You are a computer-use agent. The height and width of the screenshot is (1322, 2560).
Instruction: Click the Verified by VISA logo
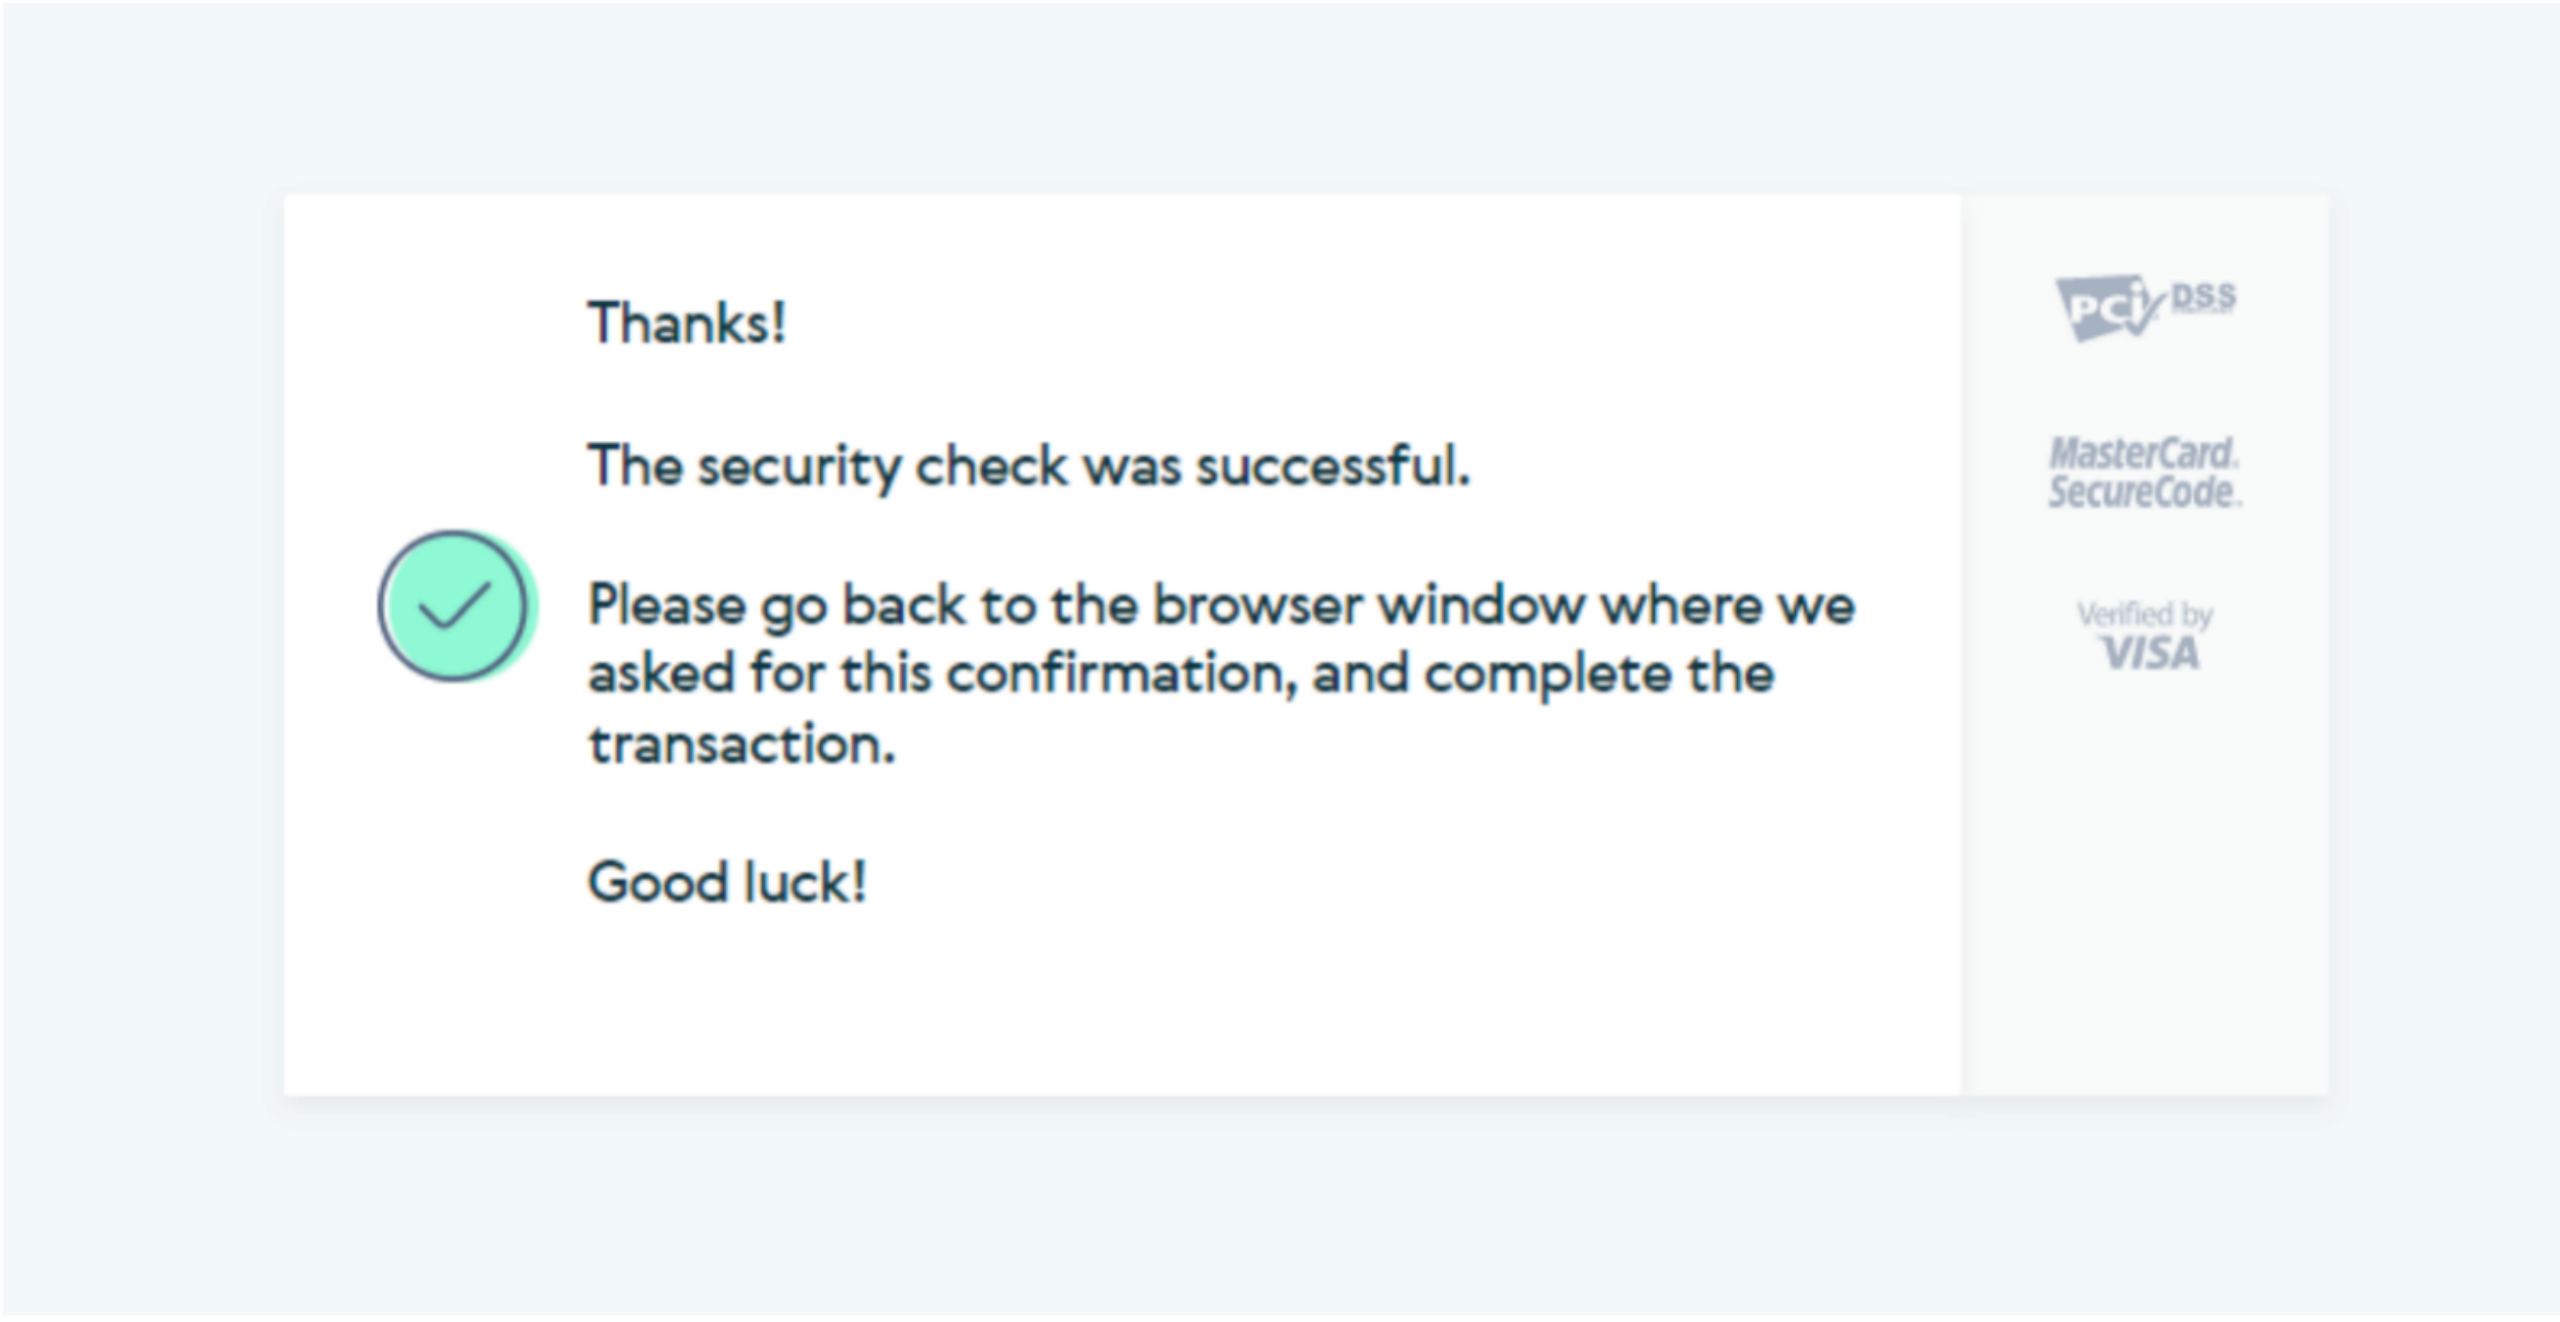tap(2146, 637)
